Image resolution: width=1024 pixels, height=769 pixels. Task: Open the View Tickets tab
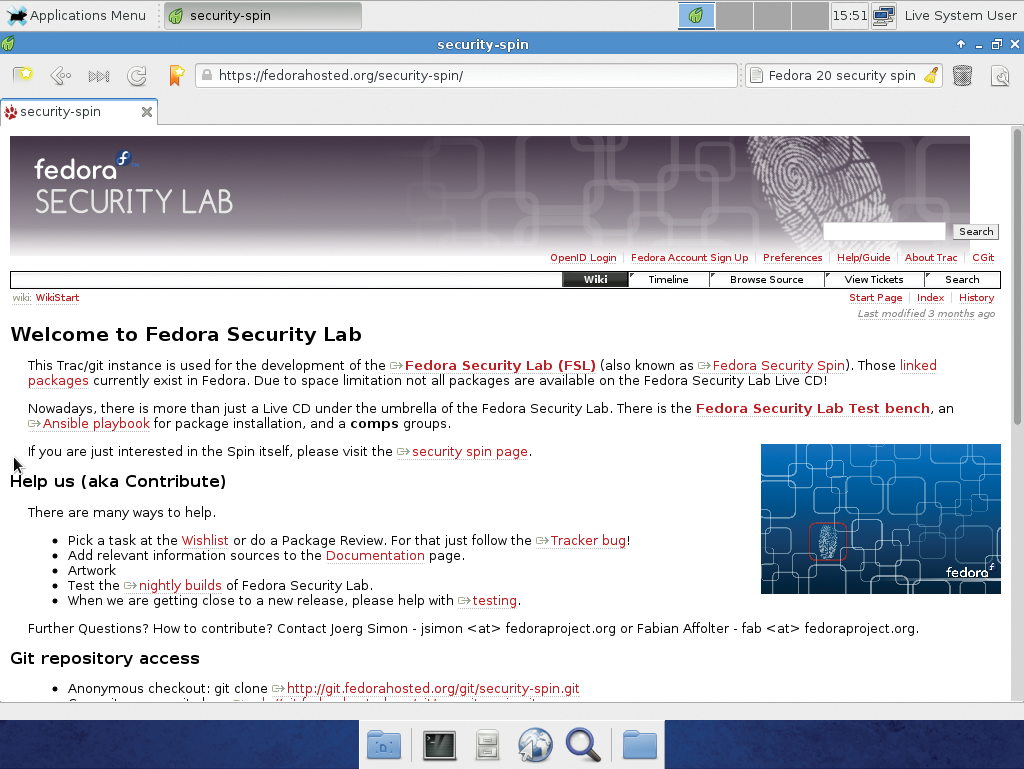873,280
